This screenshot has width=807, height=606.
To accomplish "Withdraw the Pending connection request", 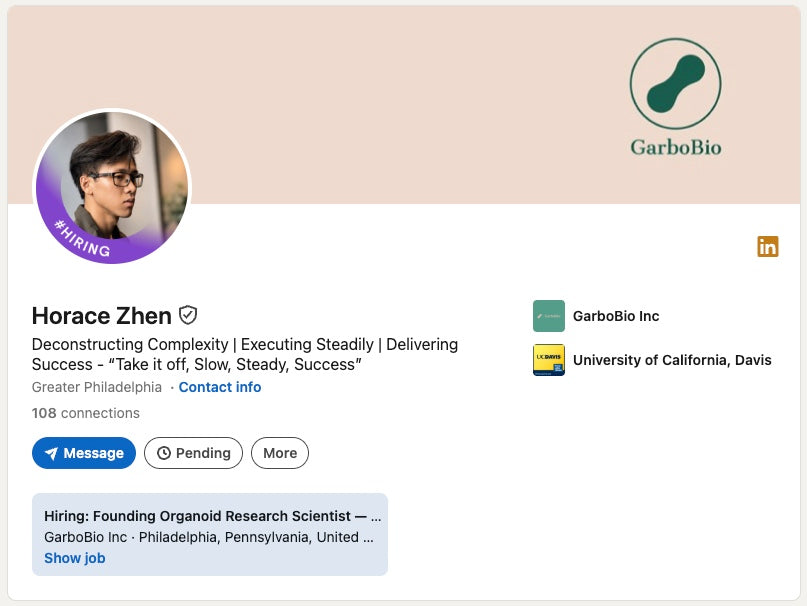I will pos(194,453).
